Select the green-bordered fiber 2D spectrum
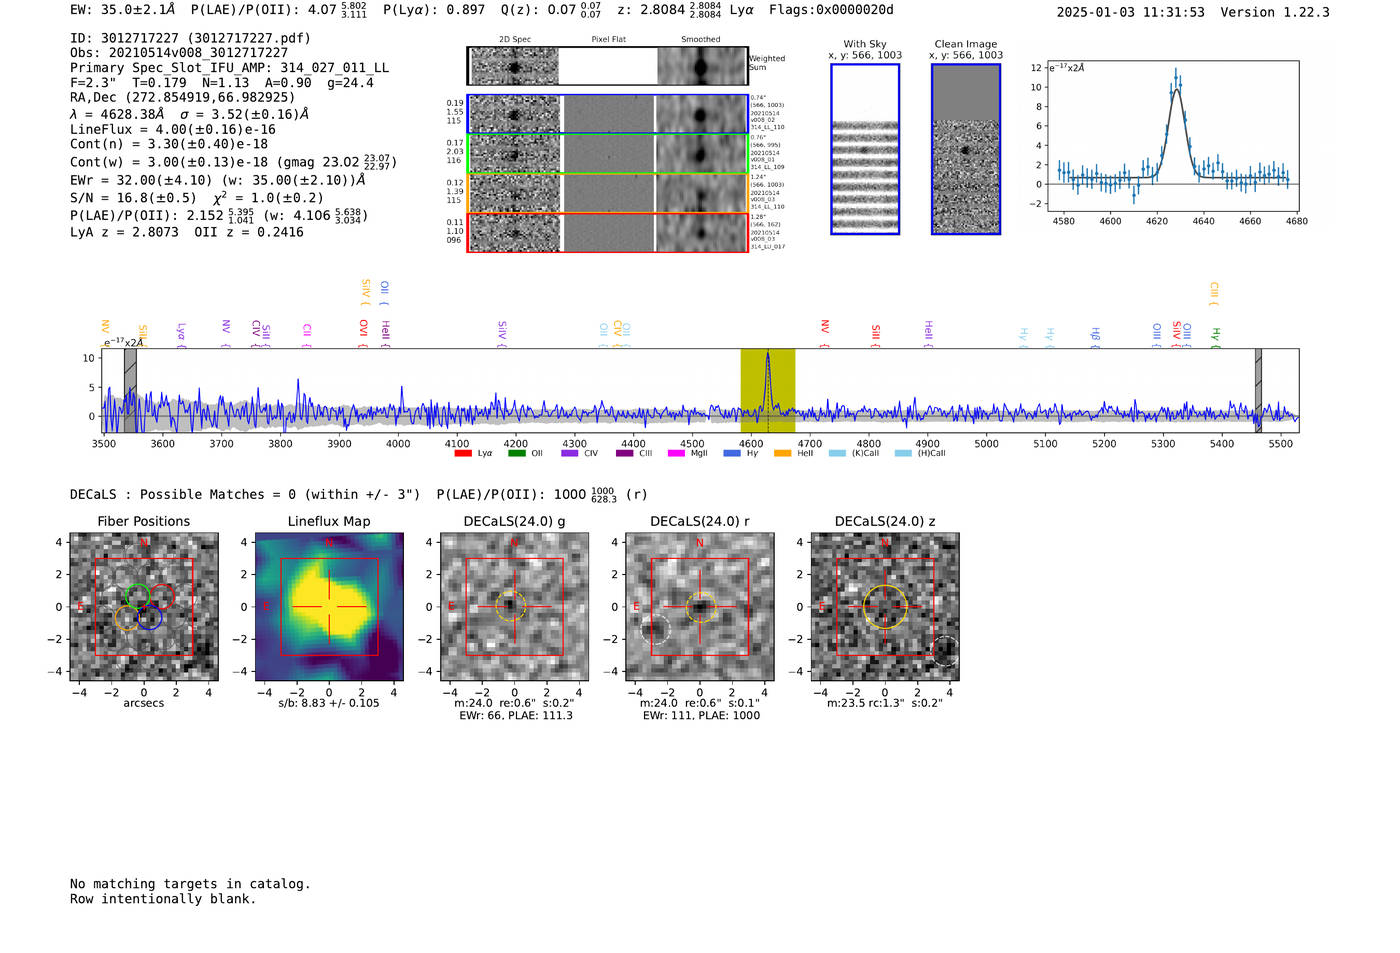The height and width of the screenshot is (953, 1400). (607, 154)
